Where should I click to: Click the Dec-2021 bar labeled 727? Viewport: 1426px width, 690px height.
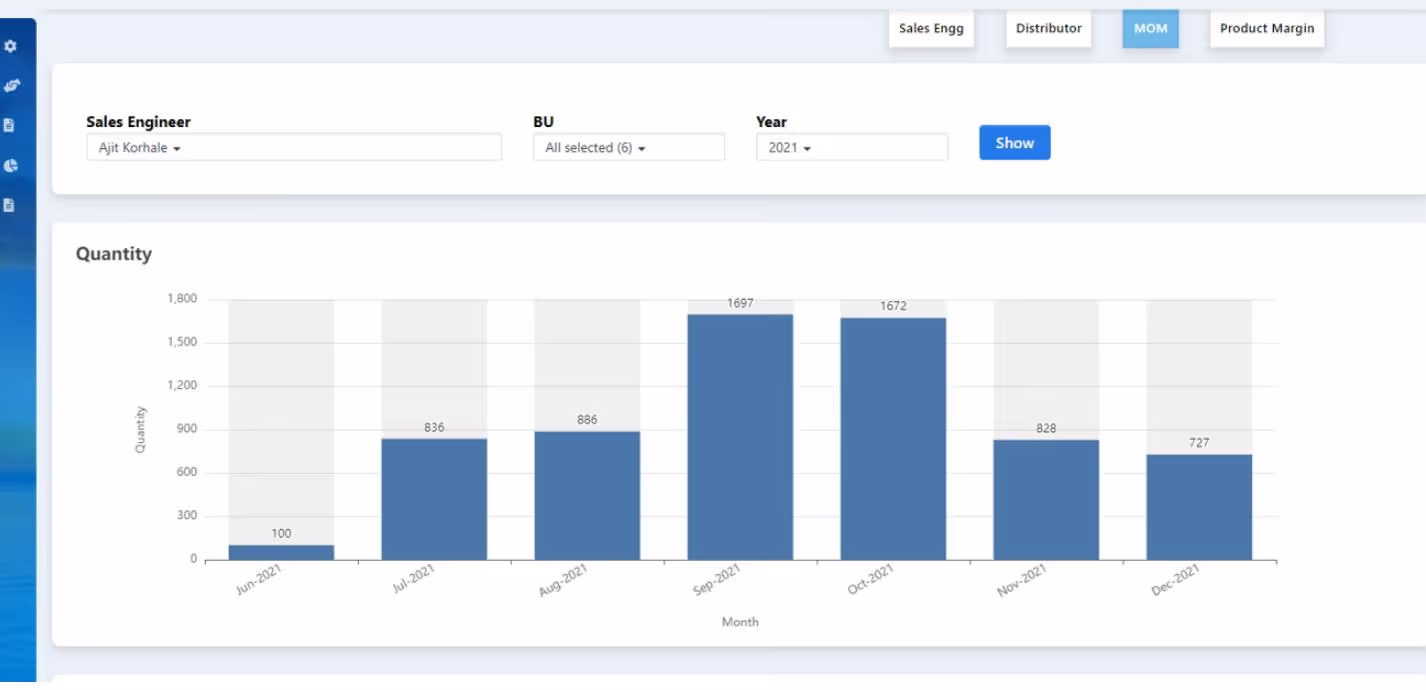[x=1199, y=507]
